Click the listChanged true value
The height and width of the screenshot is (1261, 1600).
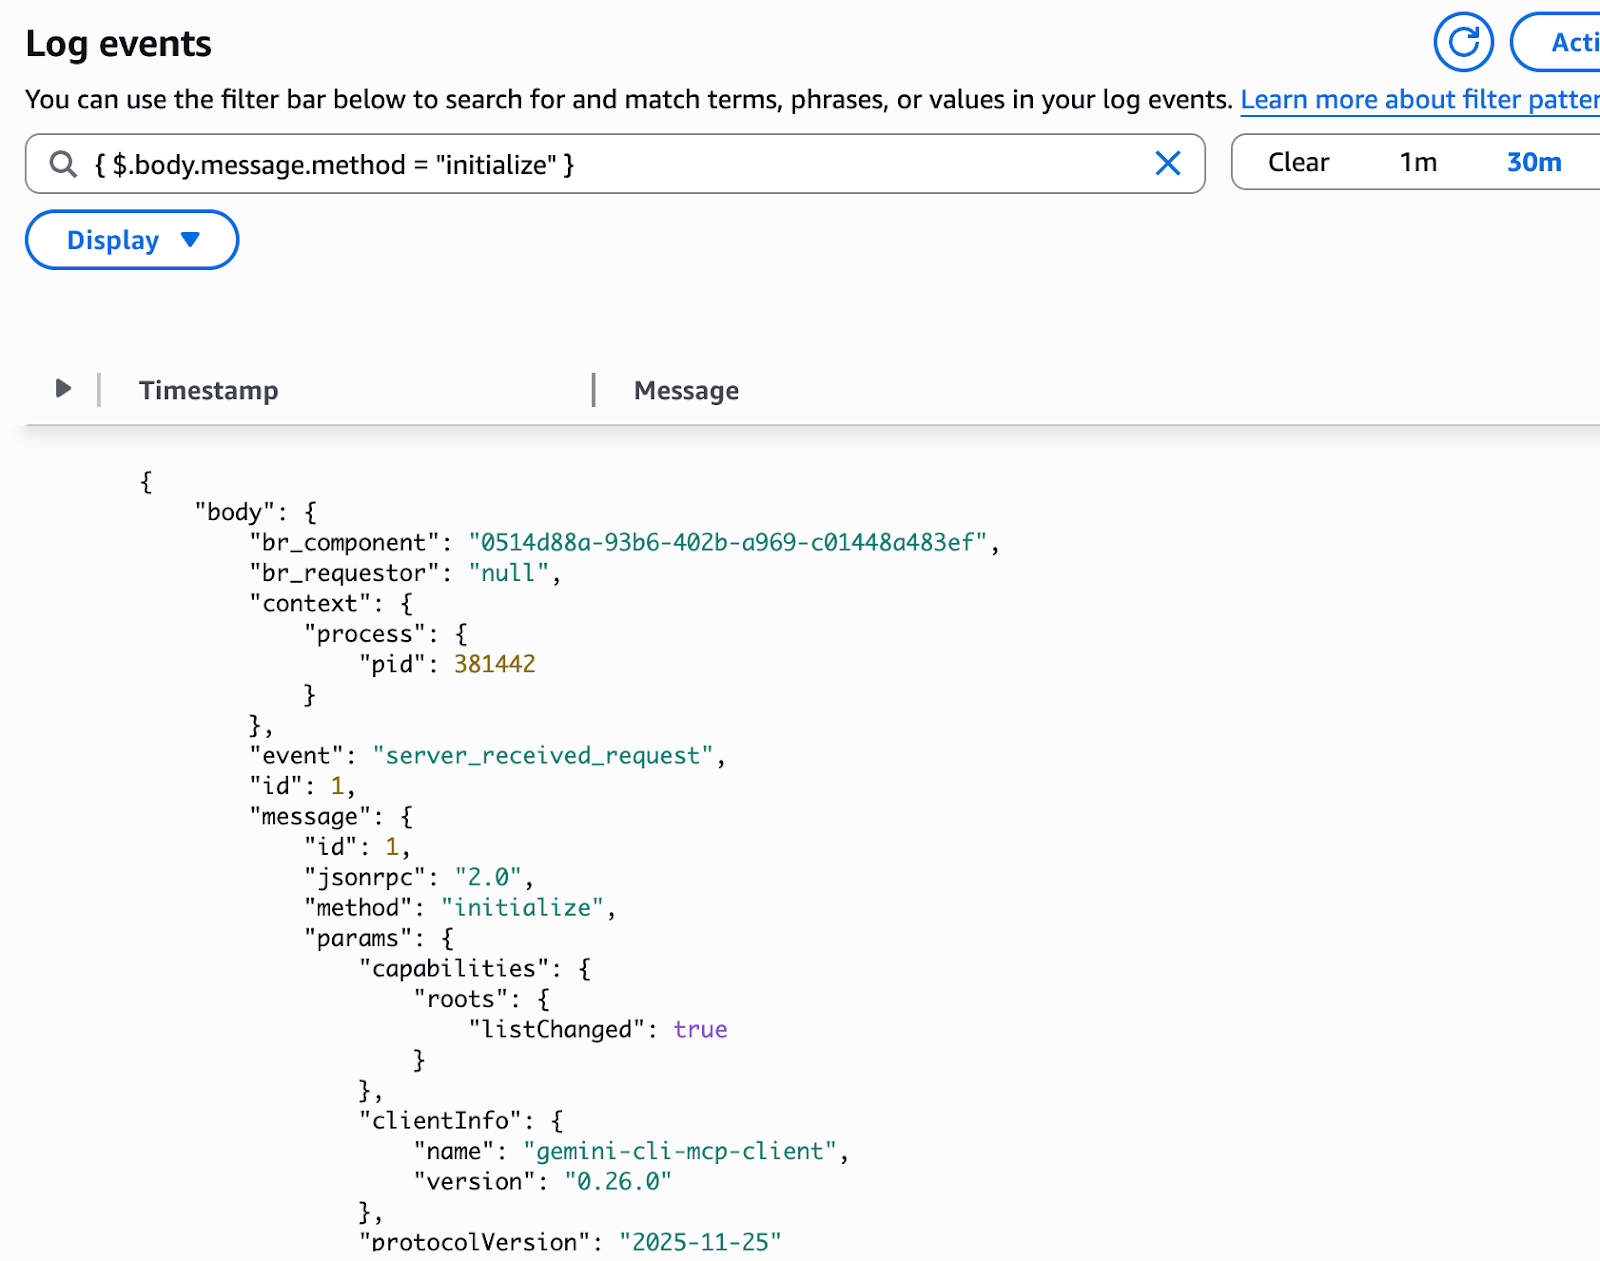[x=700, y=1029]
